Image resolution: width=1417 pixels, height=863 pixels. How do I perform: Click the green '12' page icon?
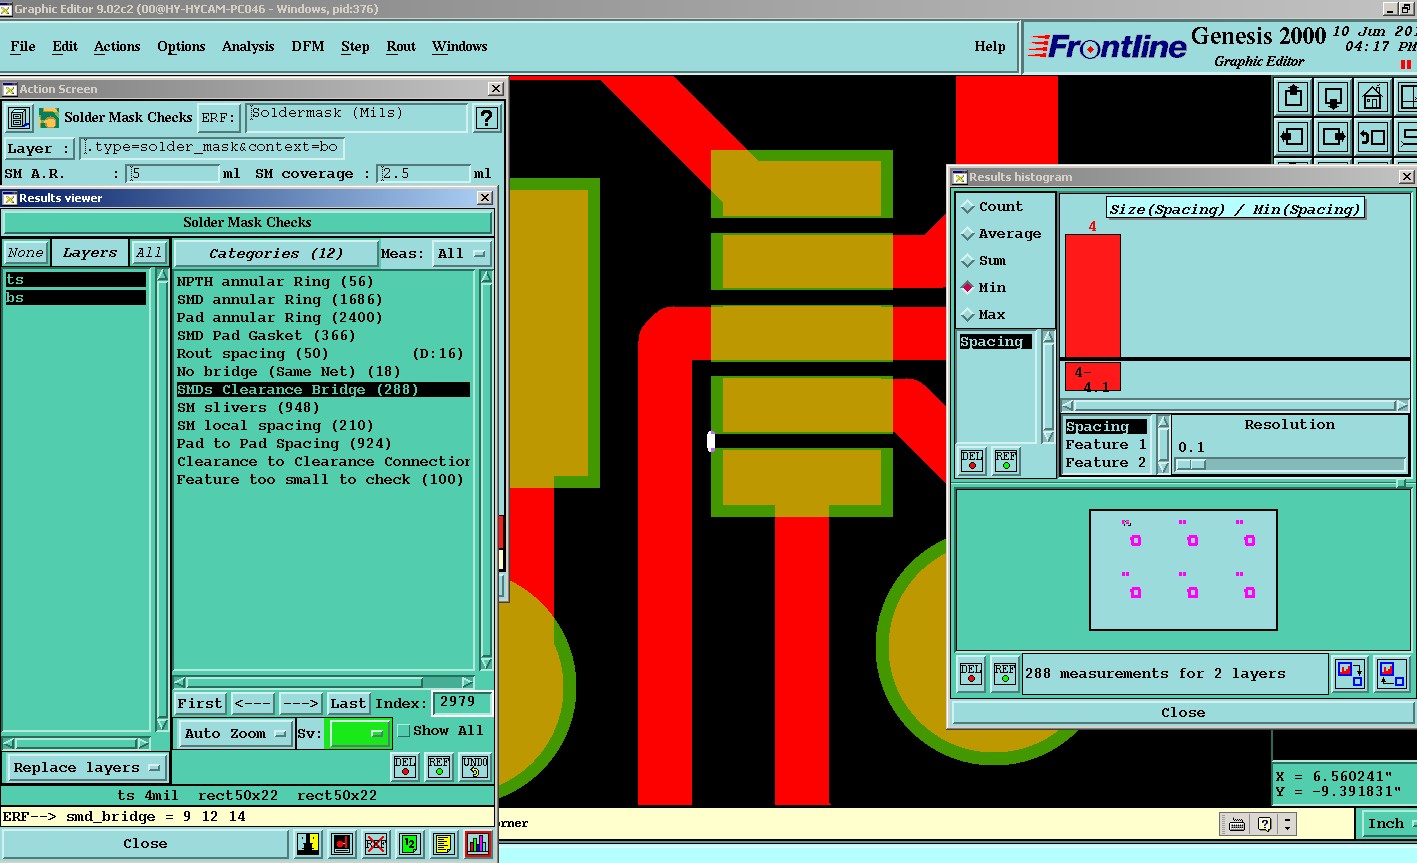[x=410, y=844]
